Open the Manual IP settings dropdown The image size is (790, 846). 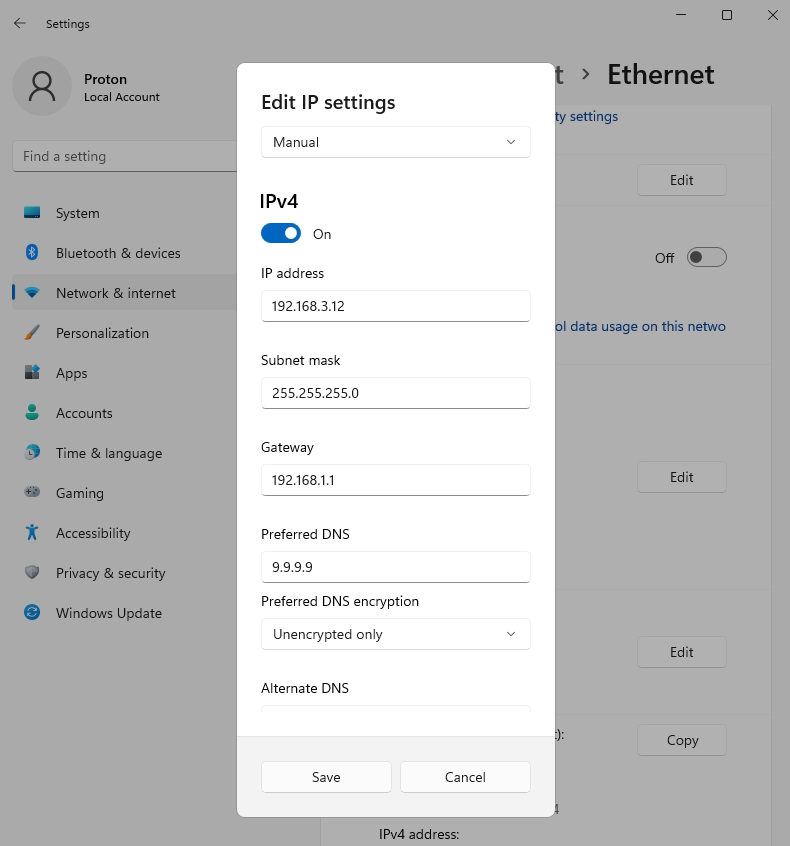(x=396, y=142)
